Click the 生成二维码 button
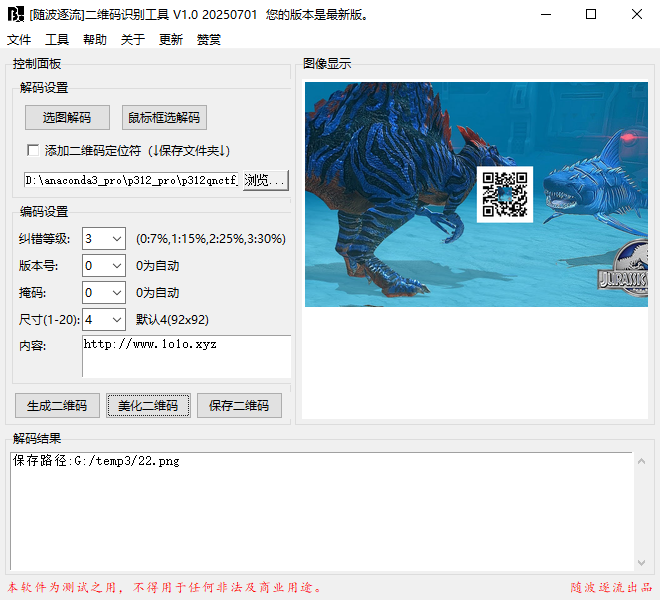Viewport: 660px width, 600px height. tap(57, 405)
